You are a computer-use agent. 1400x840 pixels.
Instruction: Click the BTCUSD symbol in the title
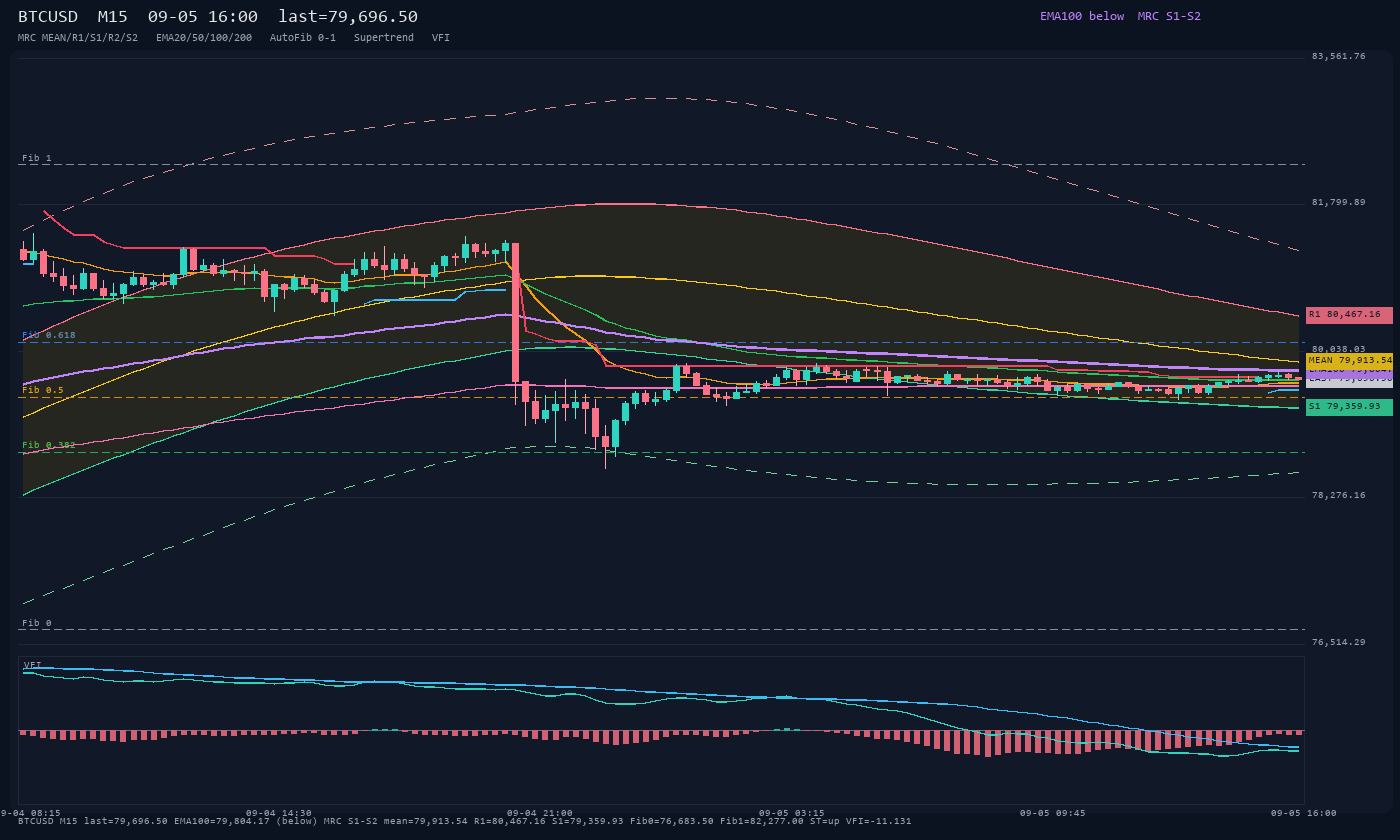48,17
